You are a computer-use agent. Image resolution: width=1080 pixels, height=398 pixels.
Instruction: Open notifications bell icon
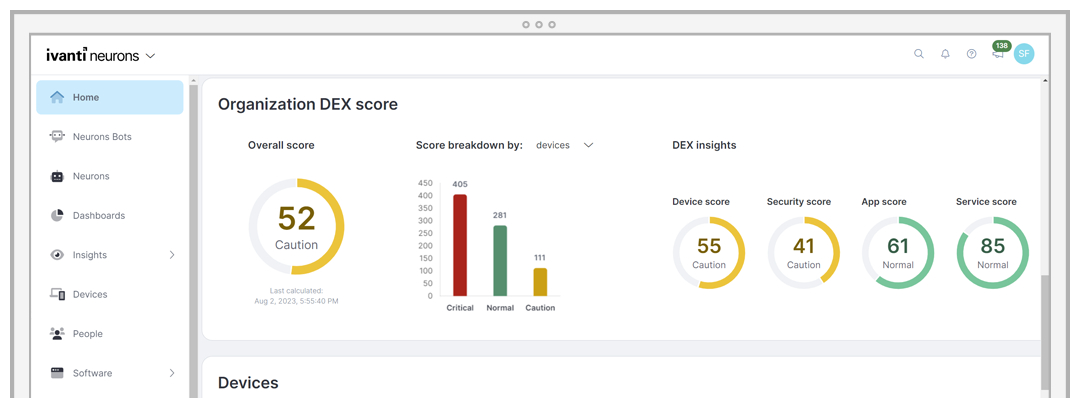click(x=945, y=54)
